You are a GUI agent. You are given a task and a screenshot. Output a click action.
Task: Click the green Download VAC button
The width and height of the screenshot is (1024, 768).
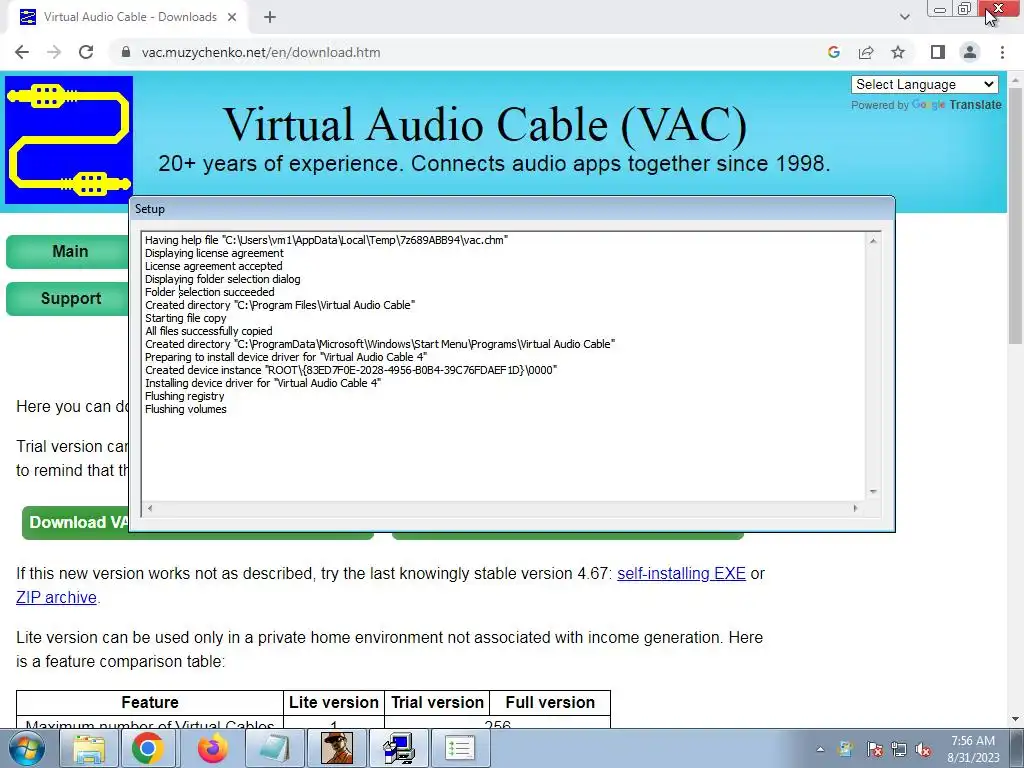tap(75, 522)
